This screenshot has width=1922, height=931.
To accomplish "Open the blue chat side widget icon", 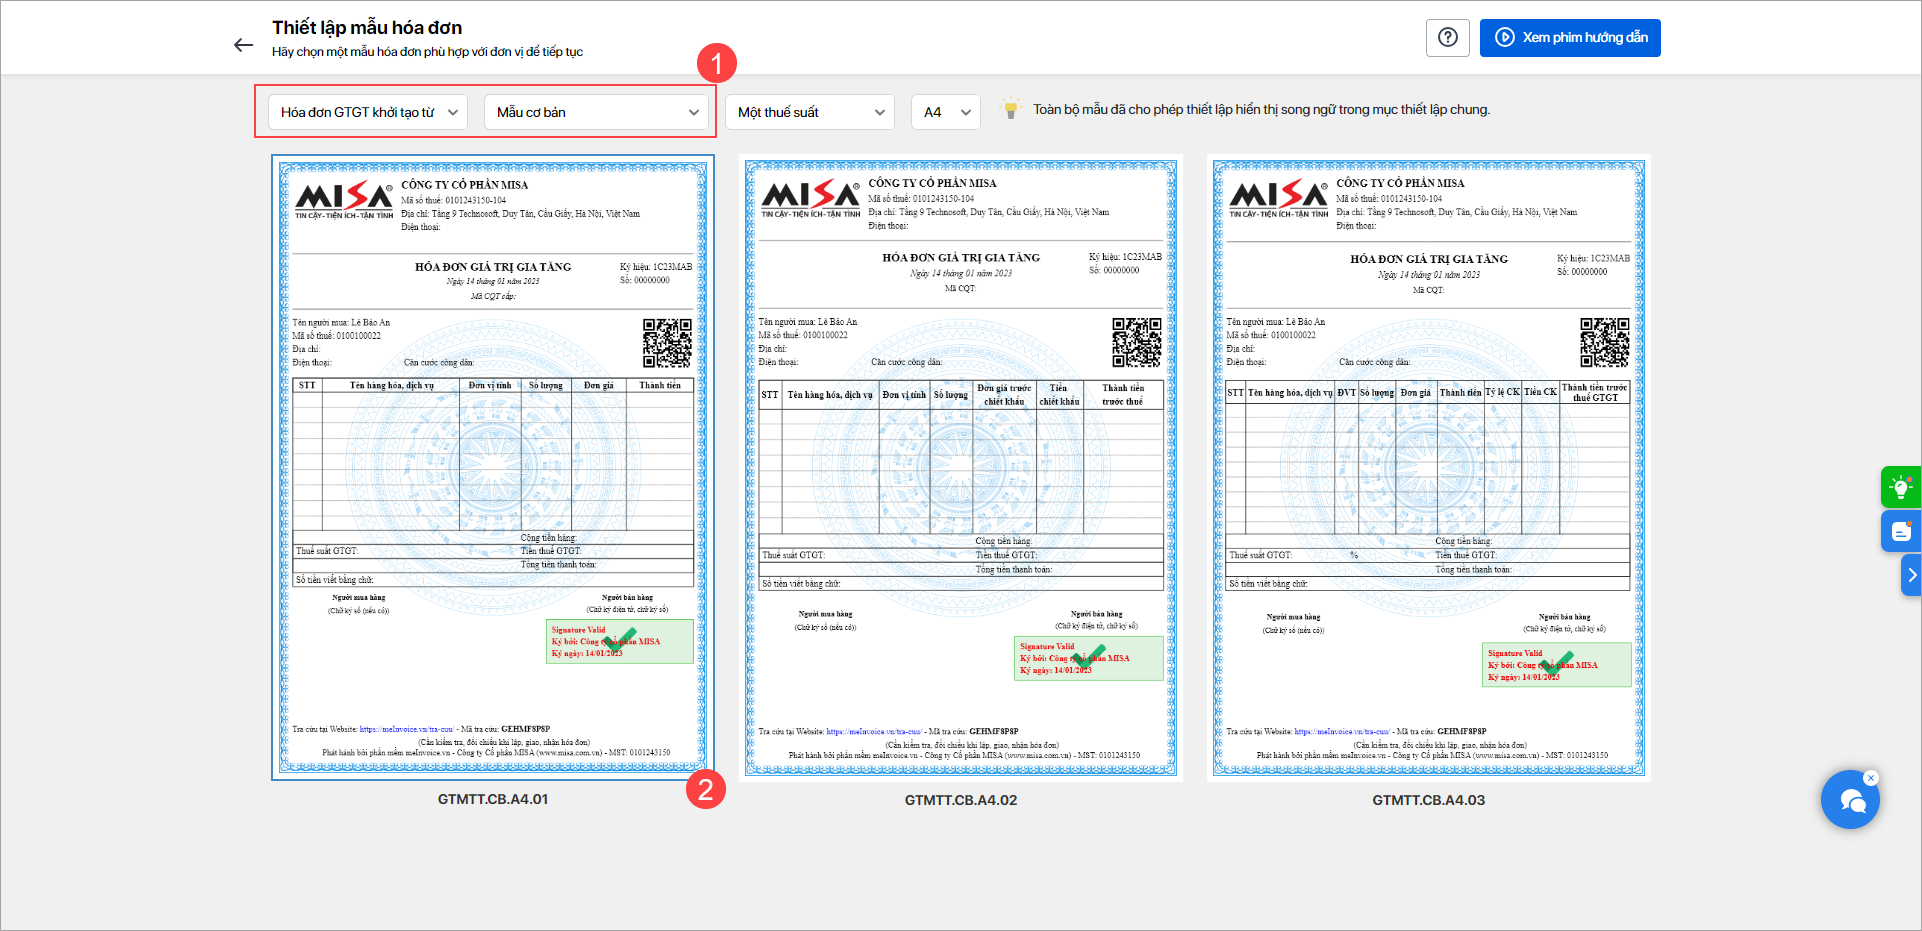I will (x=1900, y=532).
